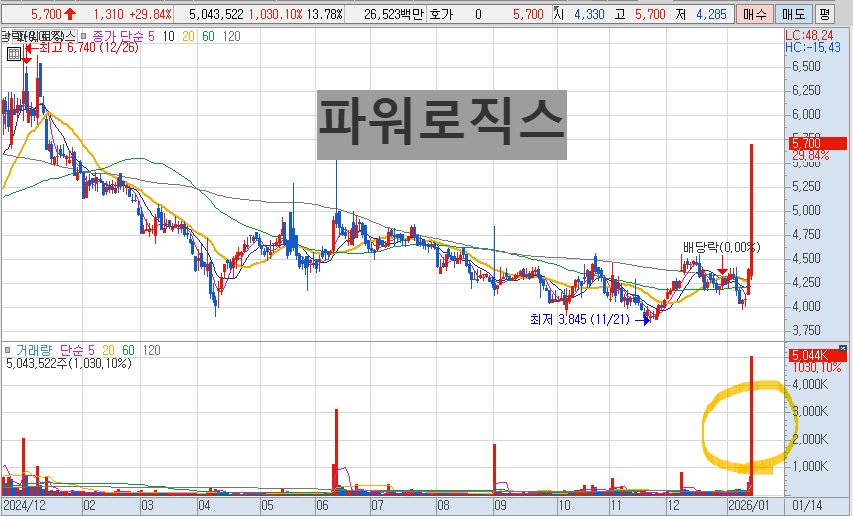853x516 pixels.
Task: Click the 종가 단순 indicator label
Action: point(118,36)
